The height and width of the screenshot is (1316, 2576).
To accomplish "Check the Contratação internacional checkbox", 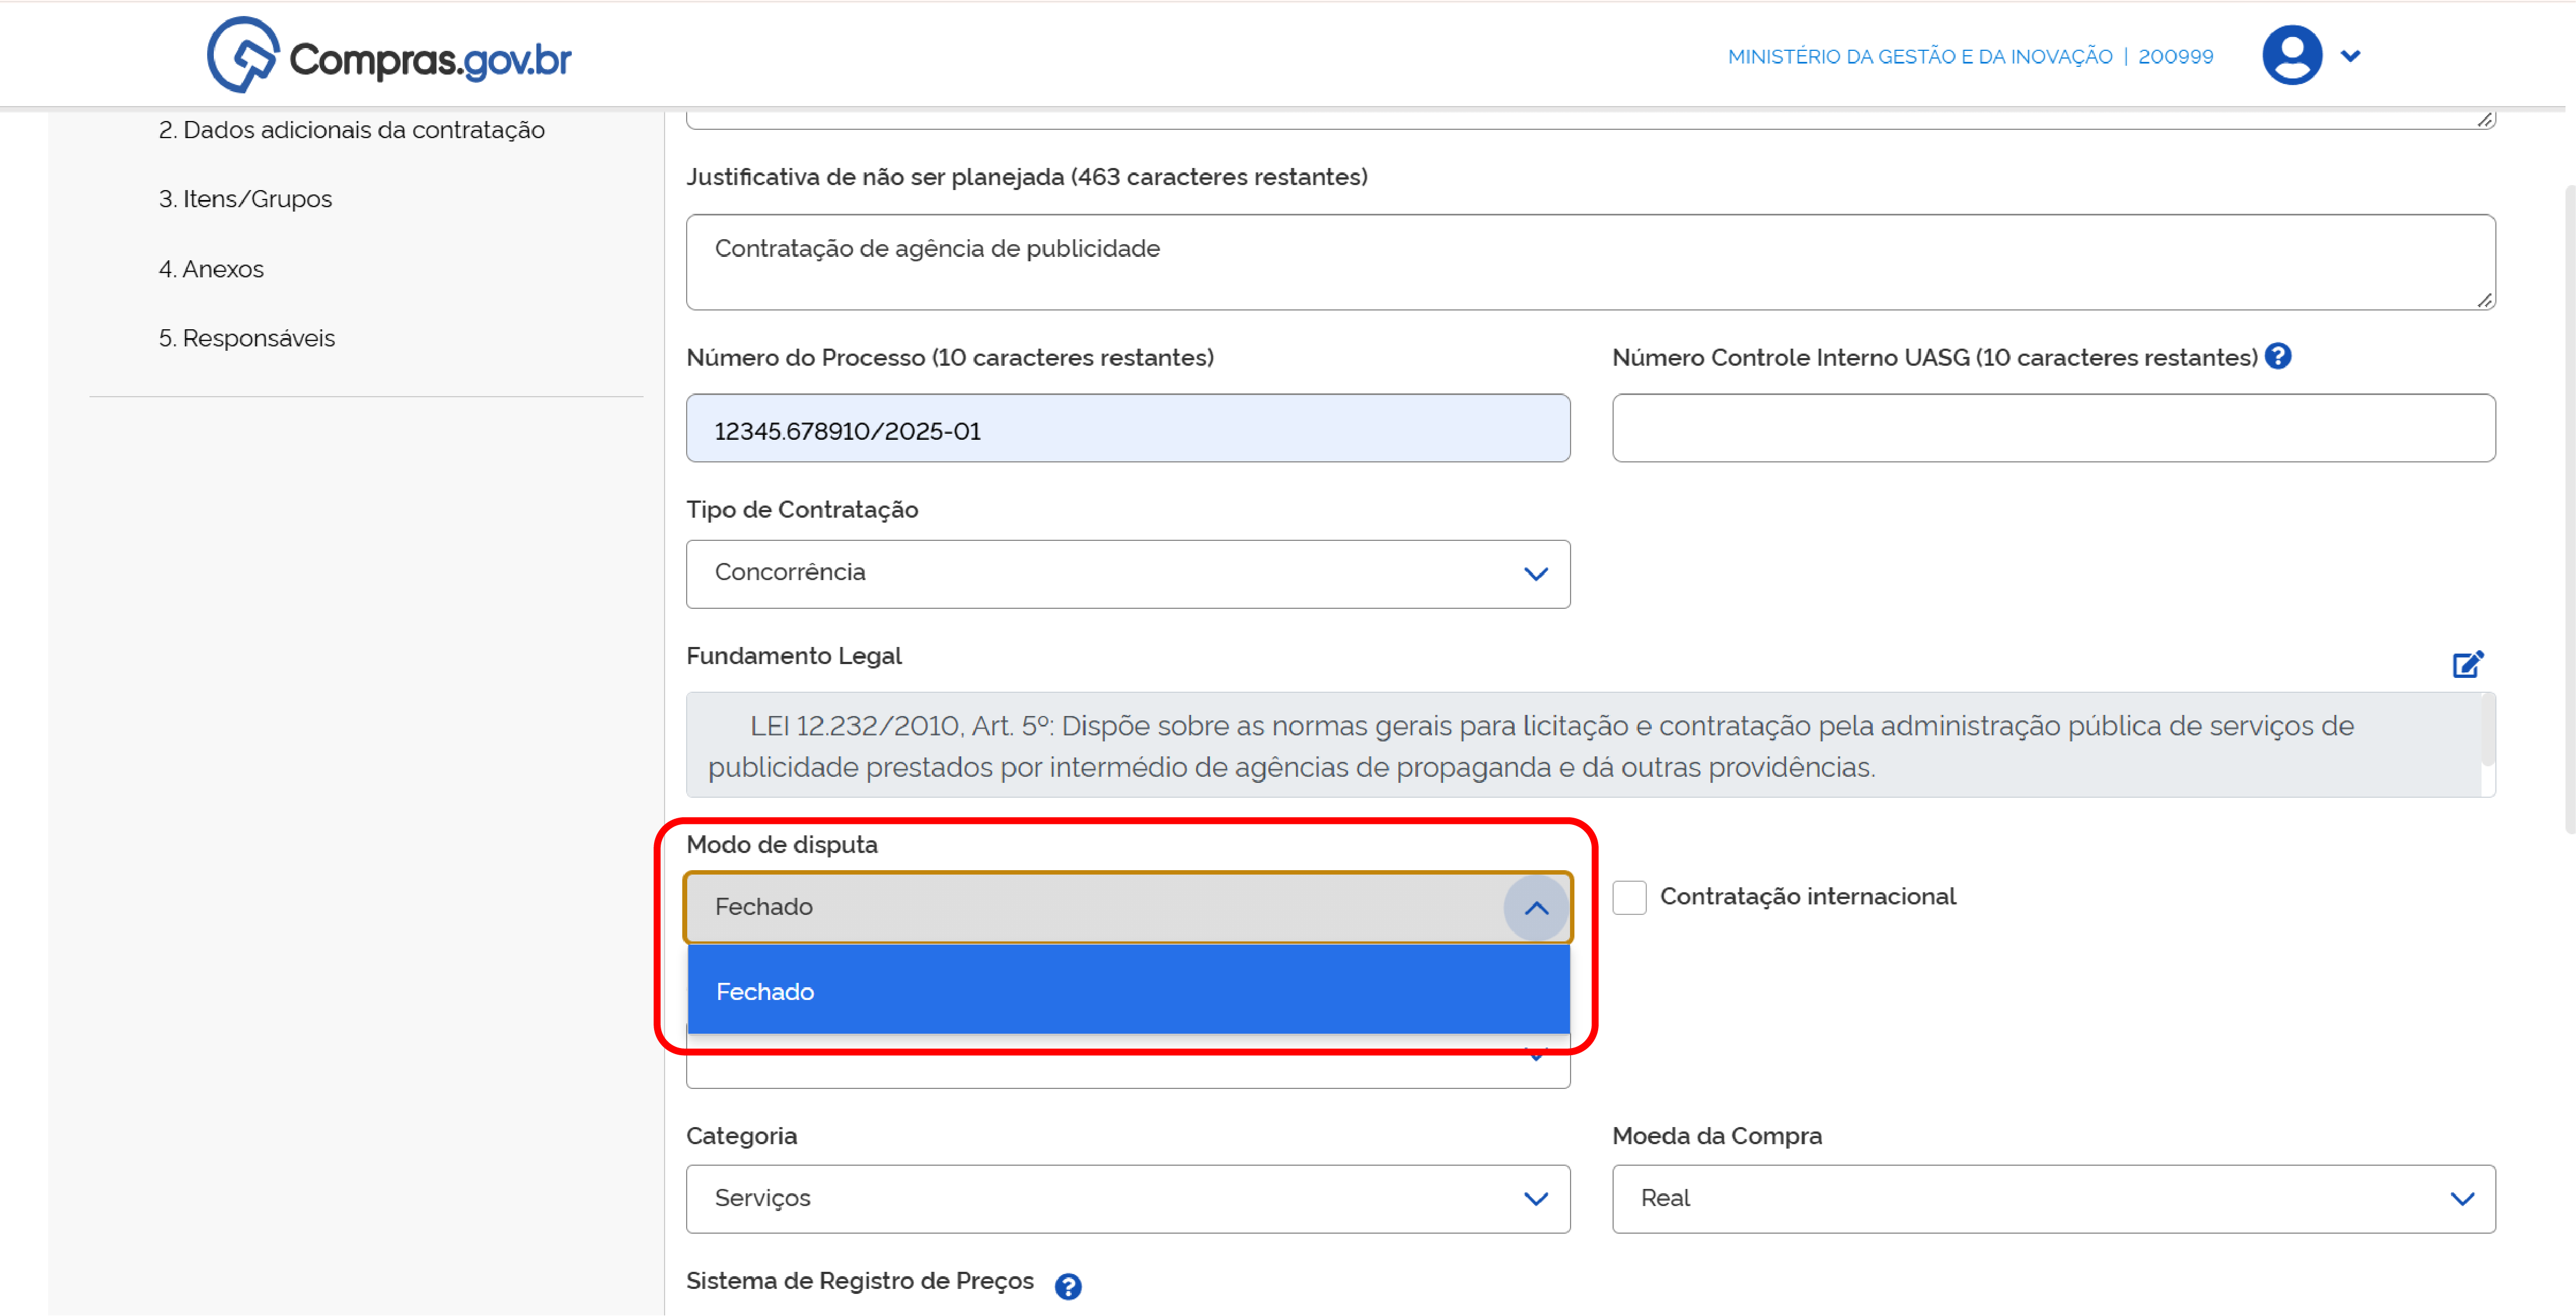I will (1629, 897).
